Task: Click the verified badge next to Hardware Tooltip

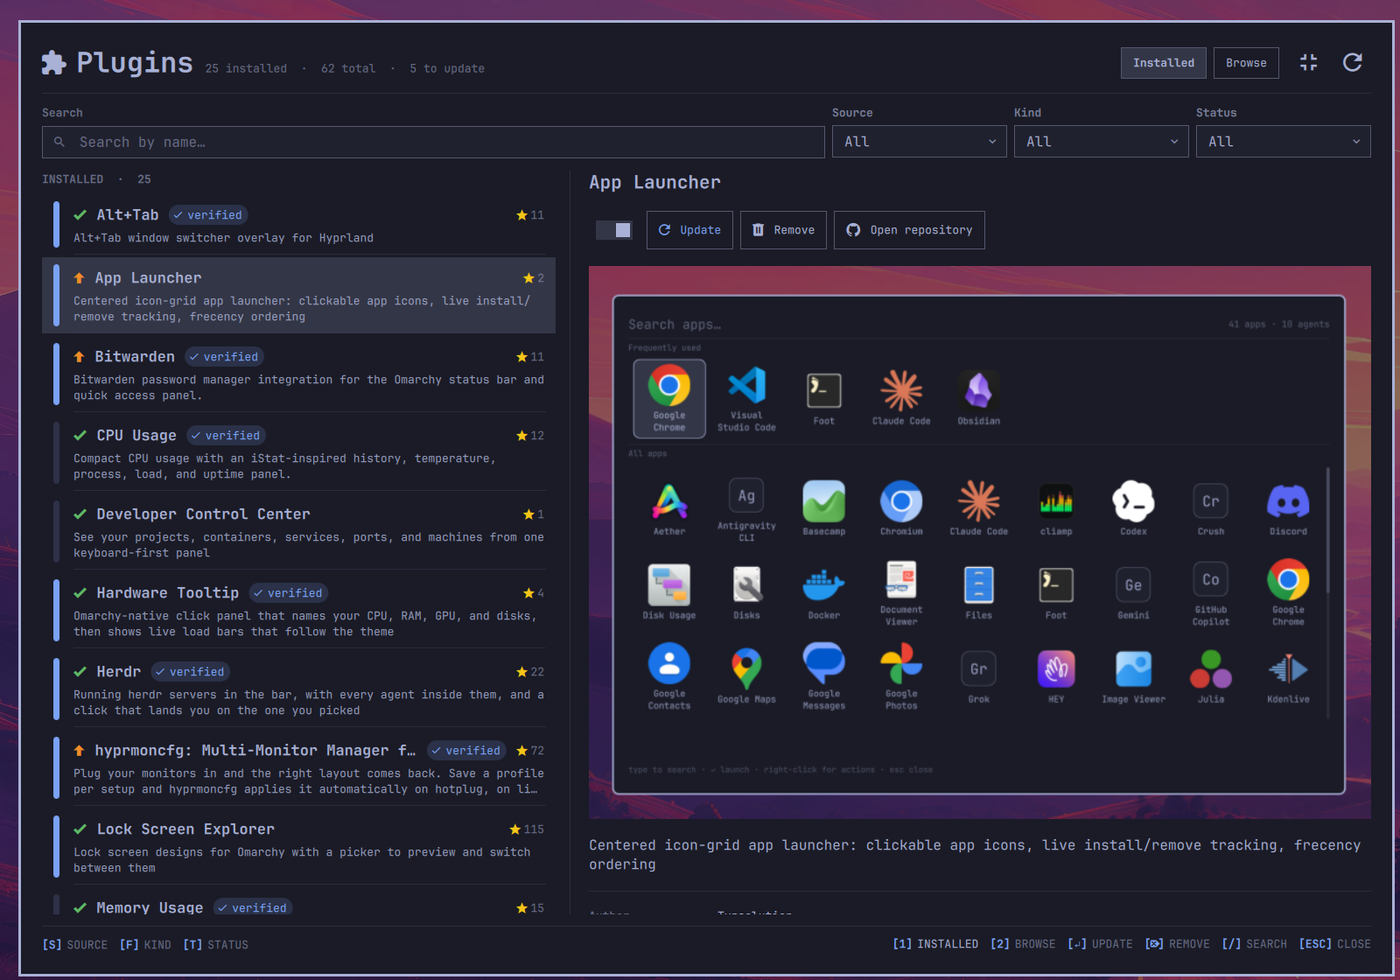Action: coord(288,593)
